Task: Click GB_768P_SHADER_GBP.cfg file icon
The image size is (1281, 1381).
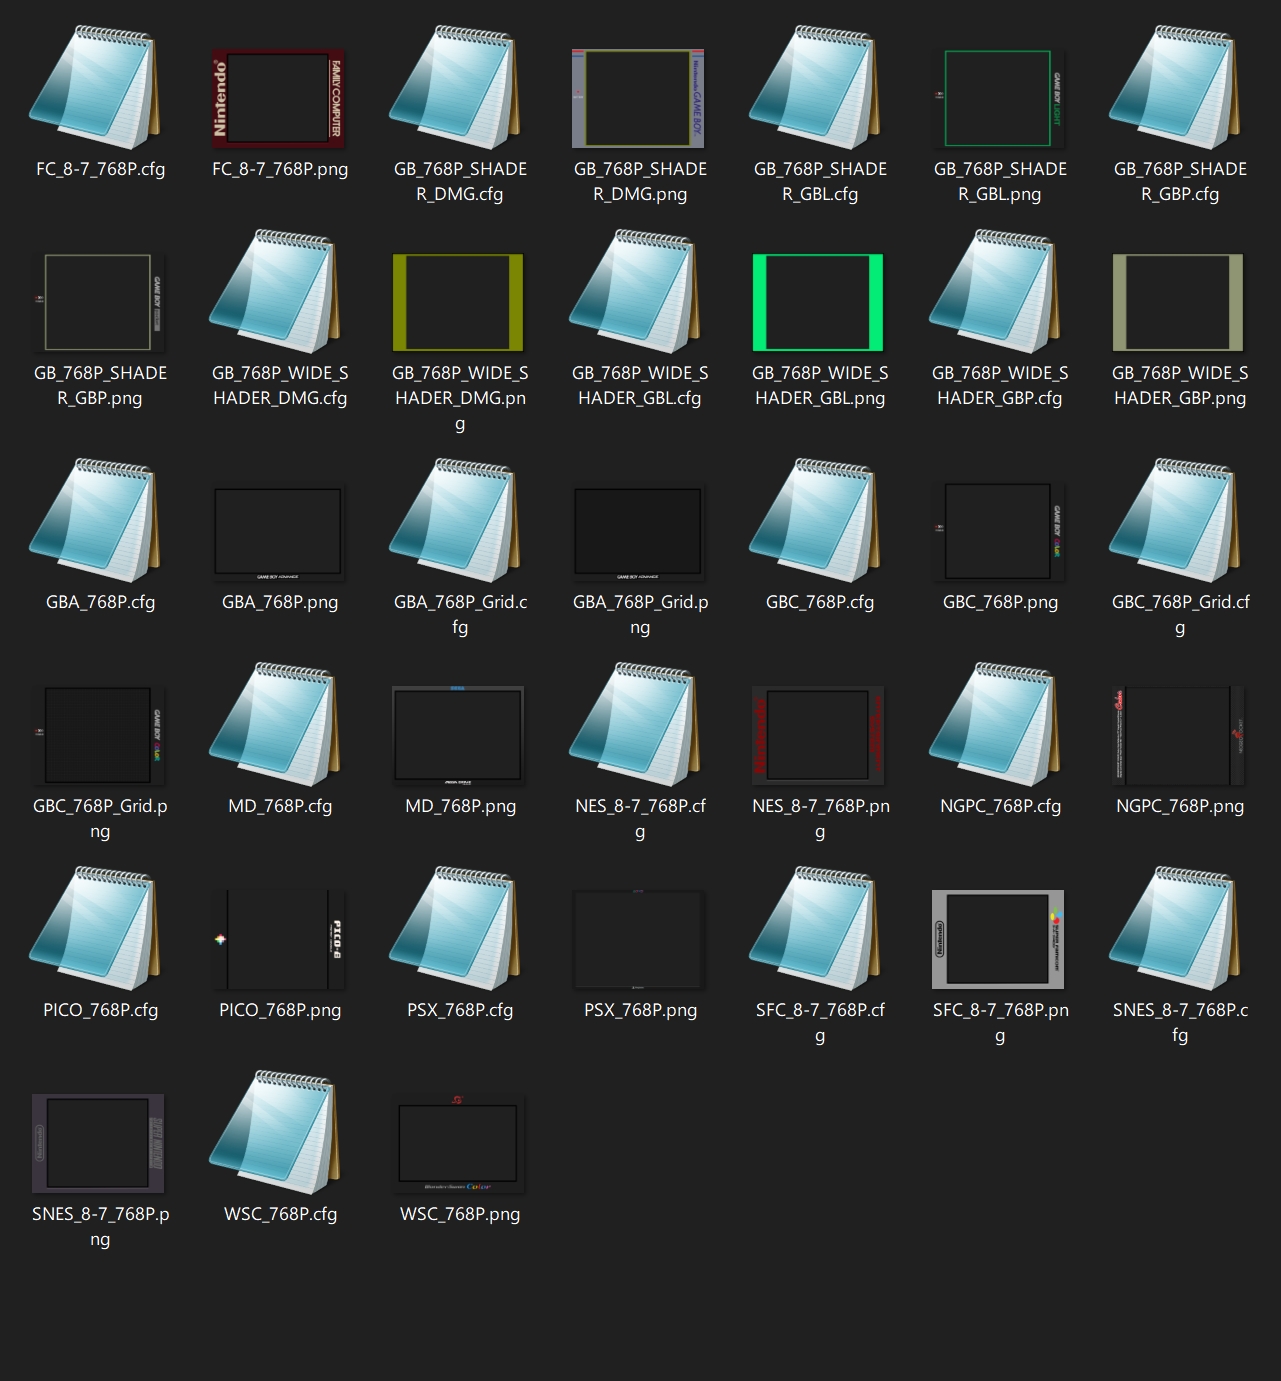Action: click(x=1175, y=88)
